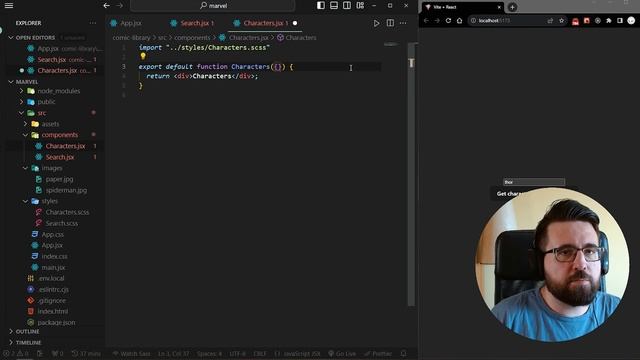
Task: Open Characters.scss in the file tree
Action: click(67, 212)
